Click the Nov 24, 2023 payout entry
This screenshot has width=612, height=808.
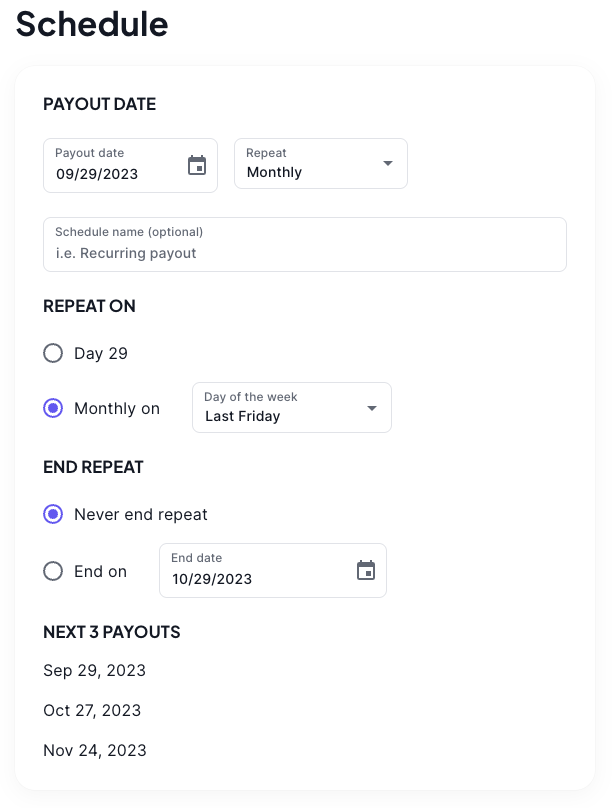point(95,750)
